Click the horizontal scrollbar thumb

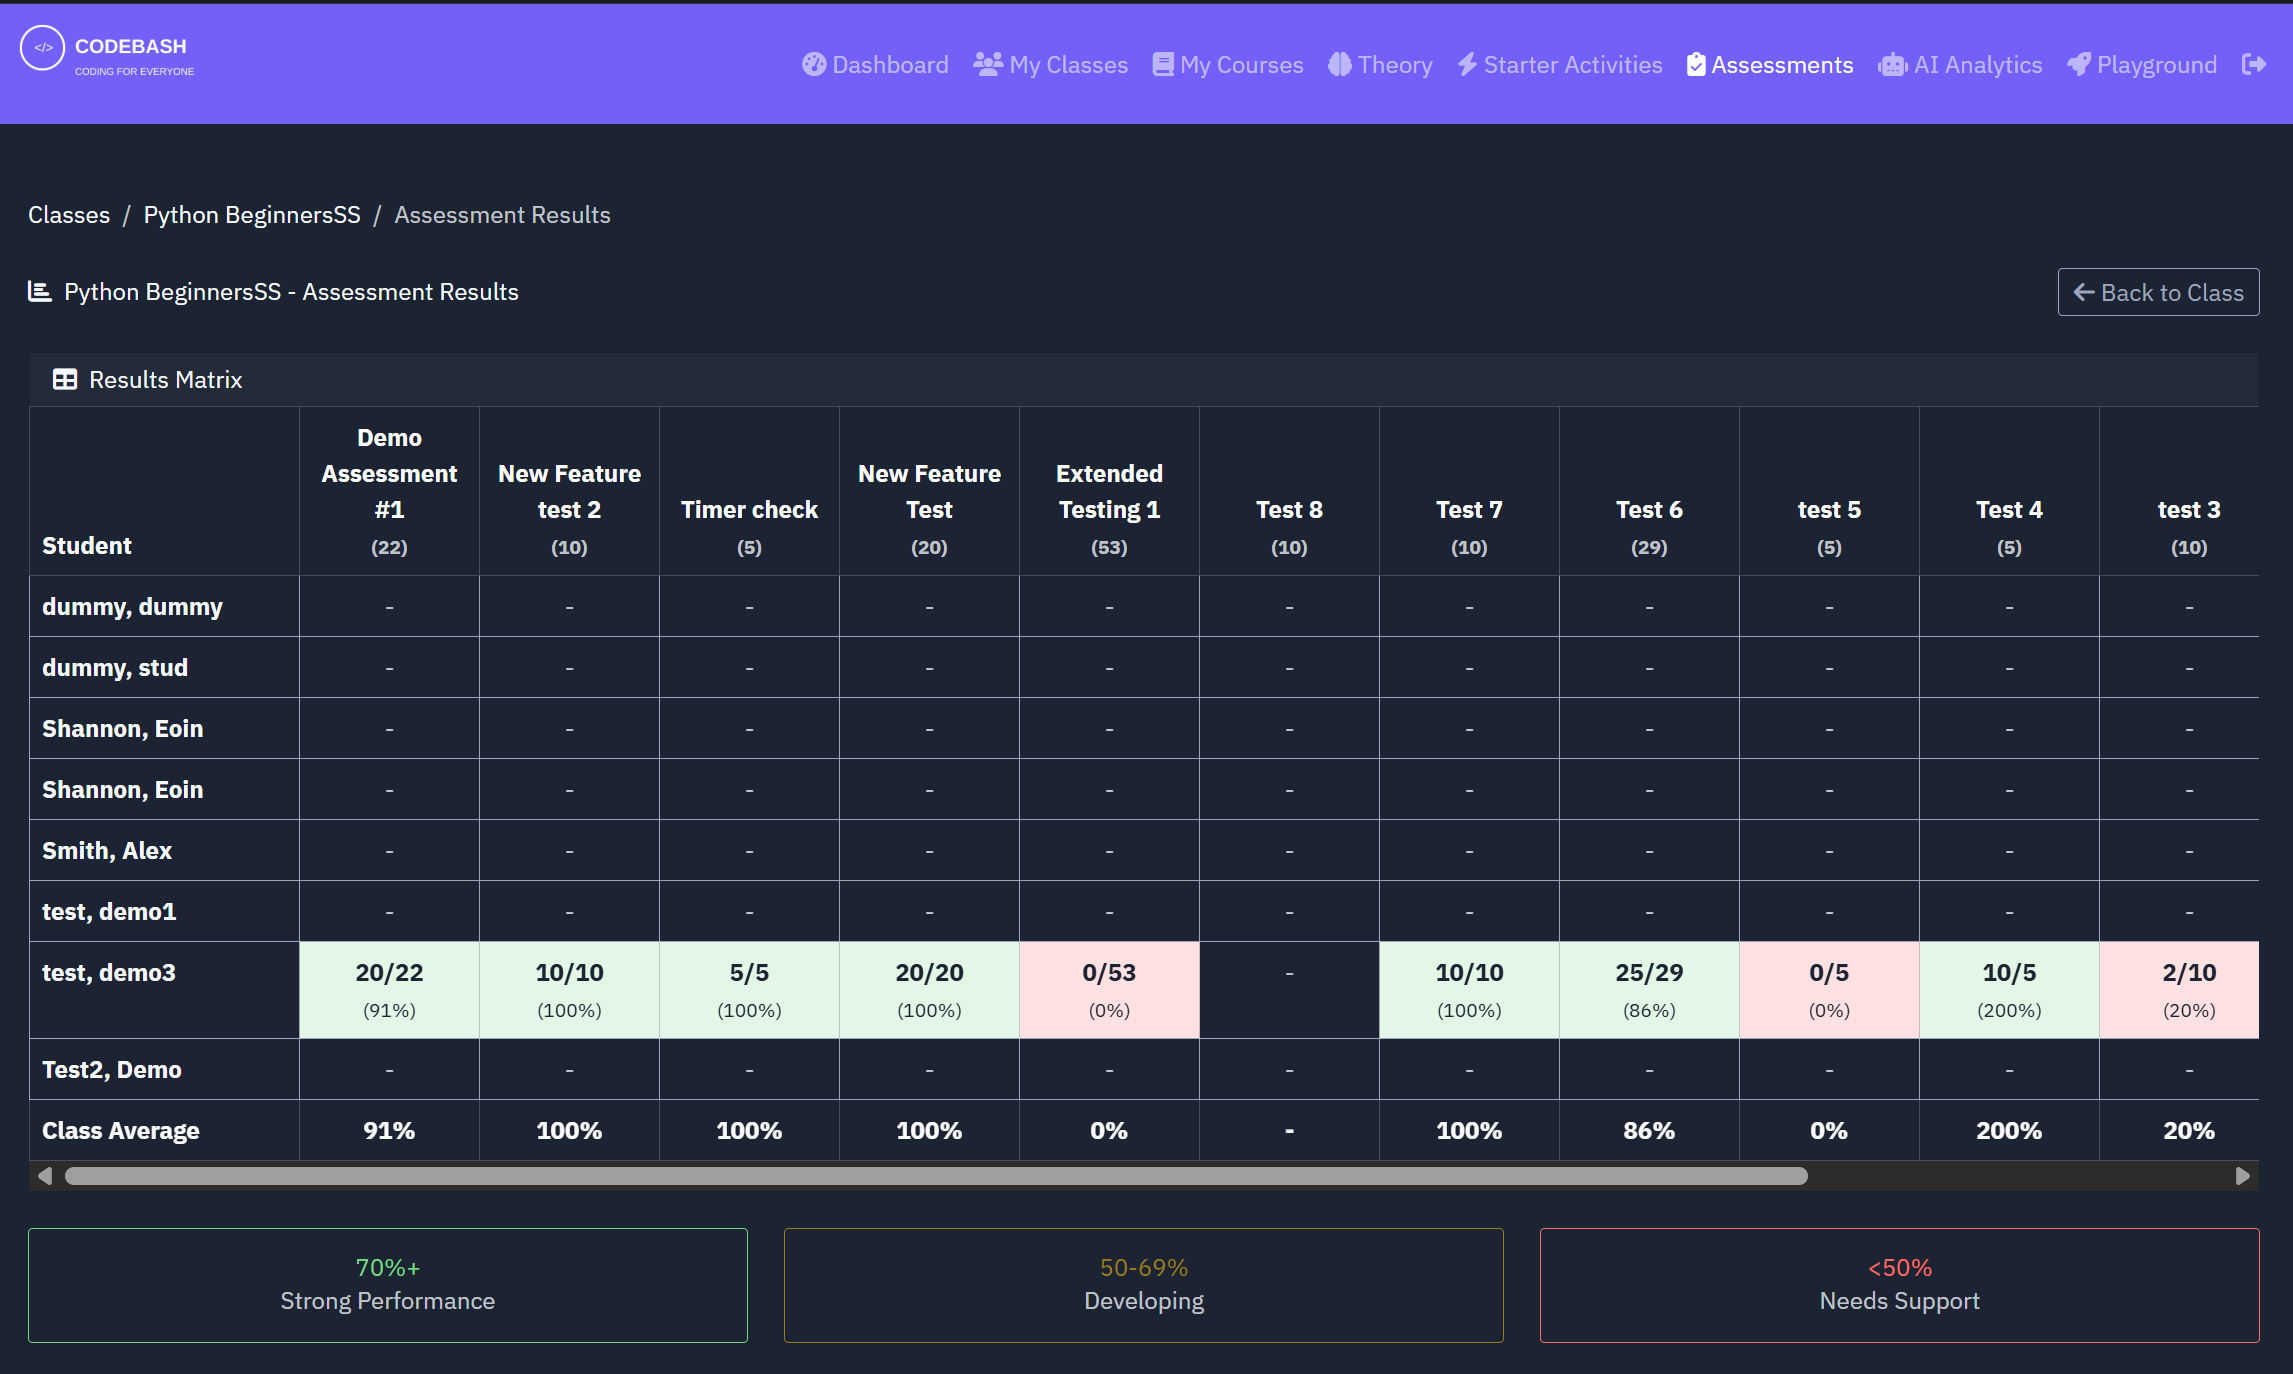(x=935, y=1176)
